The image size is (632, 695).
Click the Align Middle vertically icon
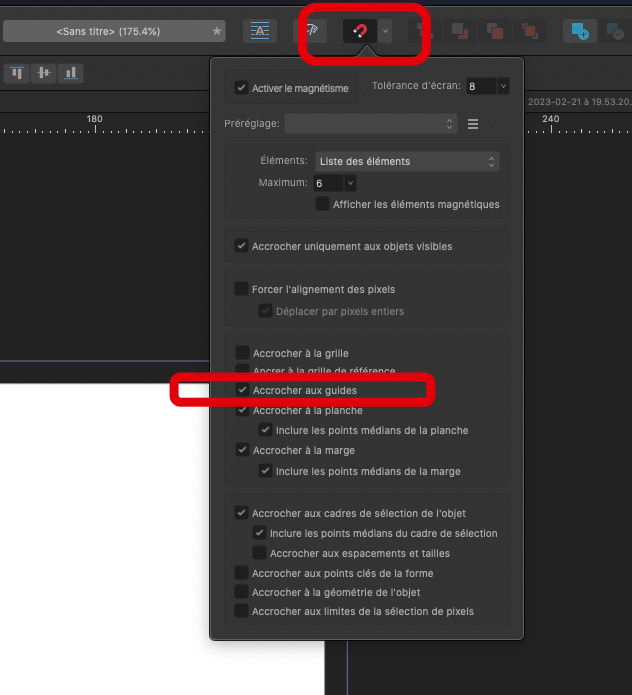[43, 73]
